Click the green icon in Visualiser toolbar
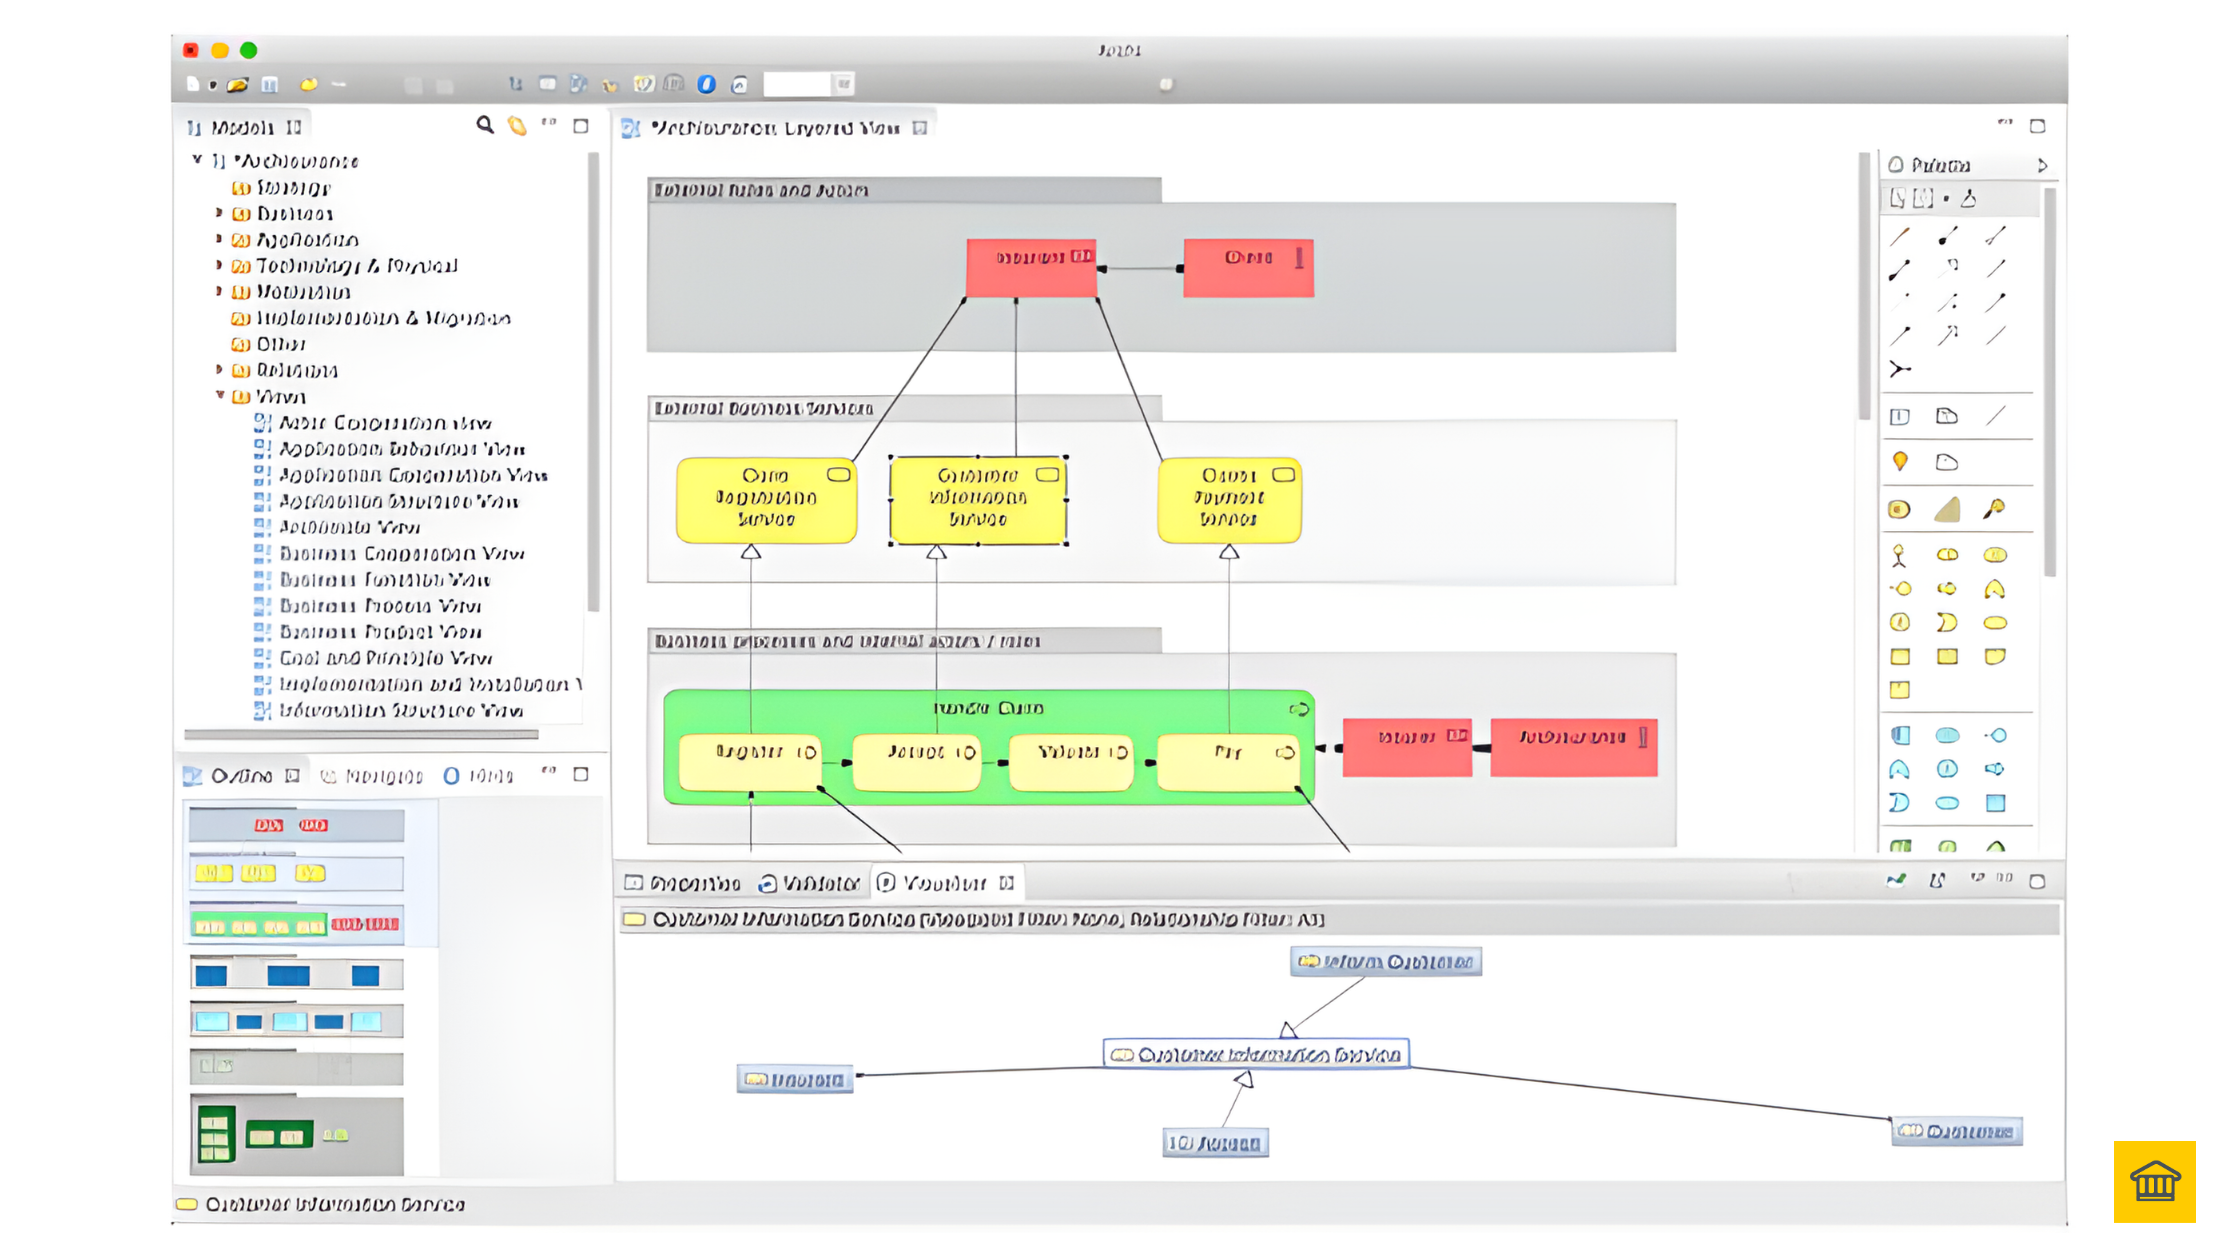 pyautogui.click(x=1896, y=880)
